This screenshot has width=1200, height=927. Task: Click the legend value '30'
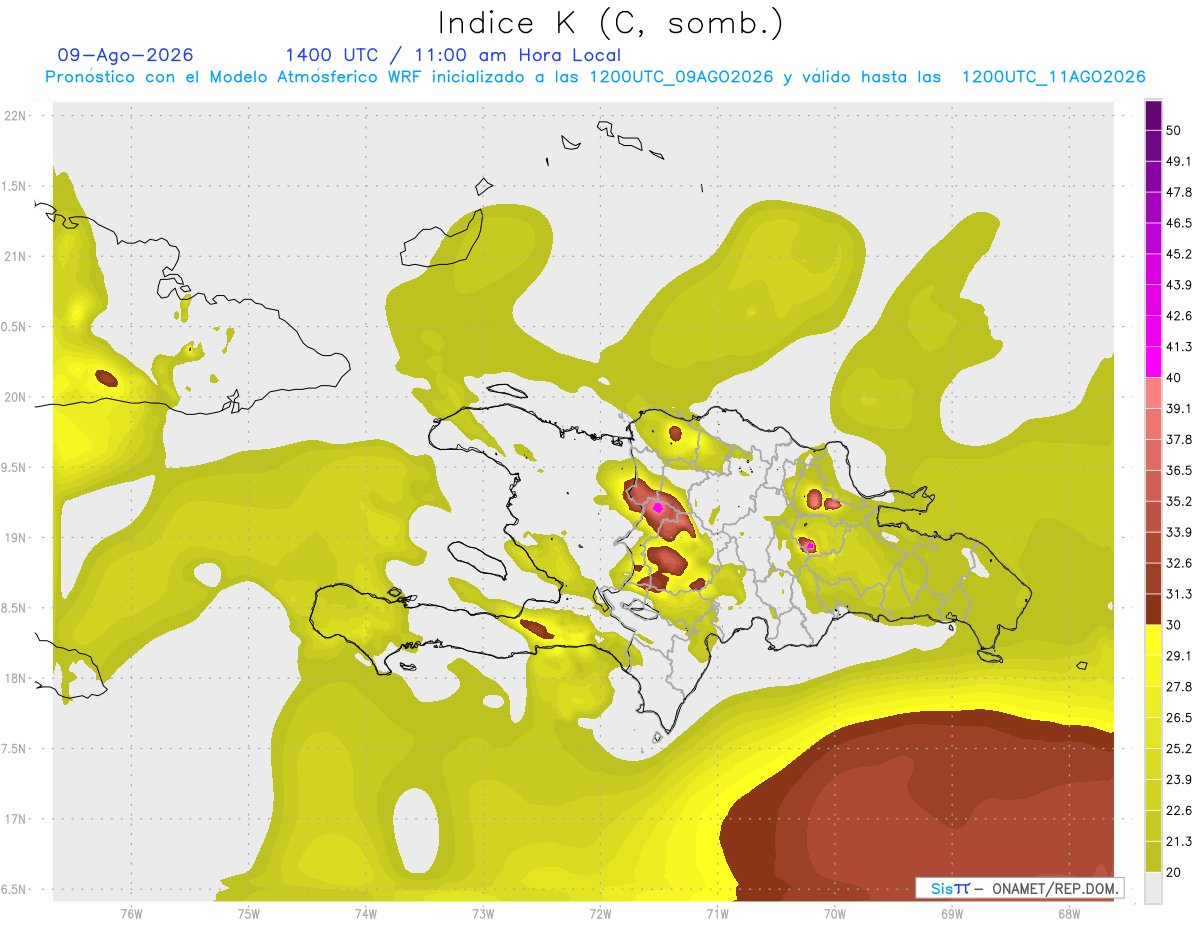pos(1175,624)
